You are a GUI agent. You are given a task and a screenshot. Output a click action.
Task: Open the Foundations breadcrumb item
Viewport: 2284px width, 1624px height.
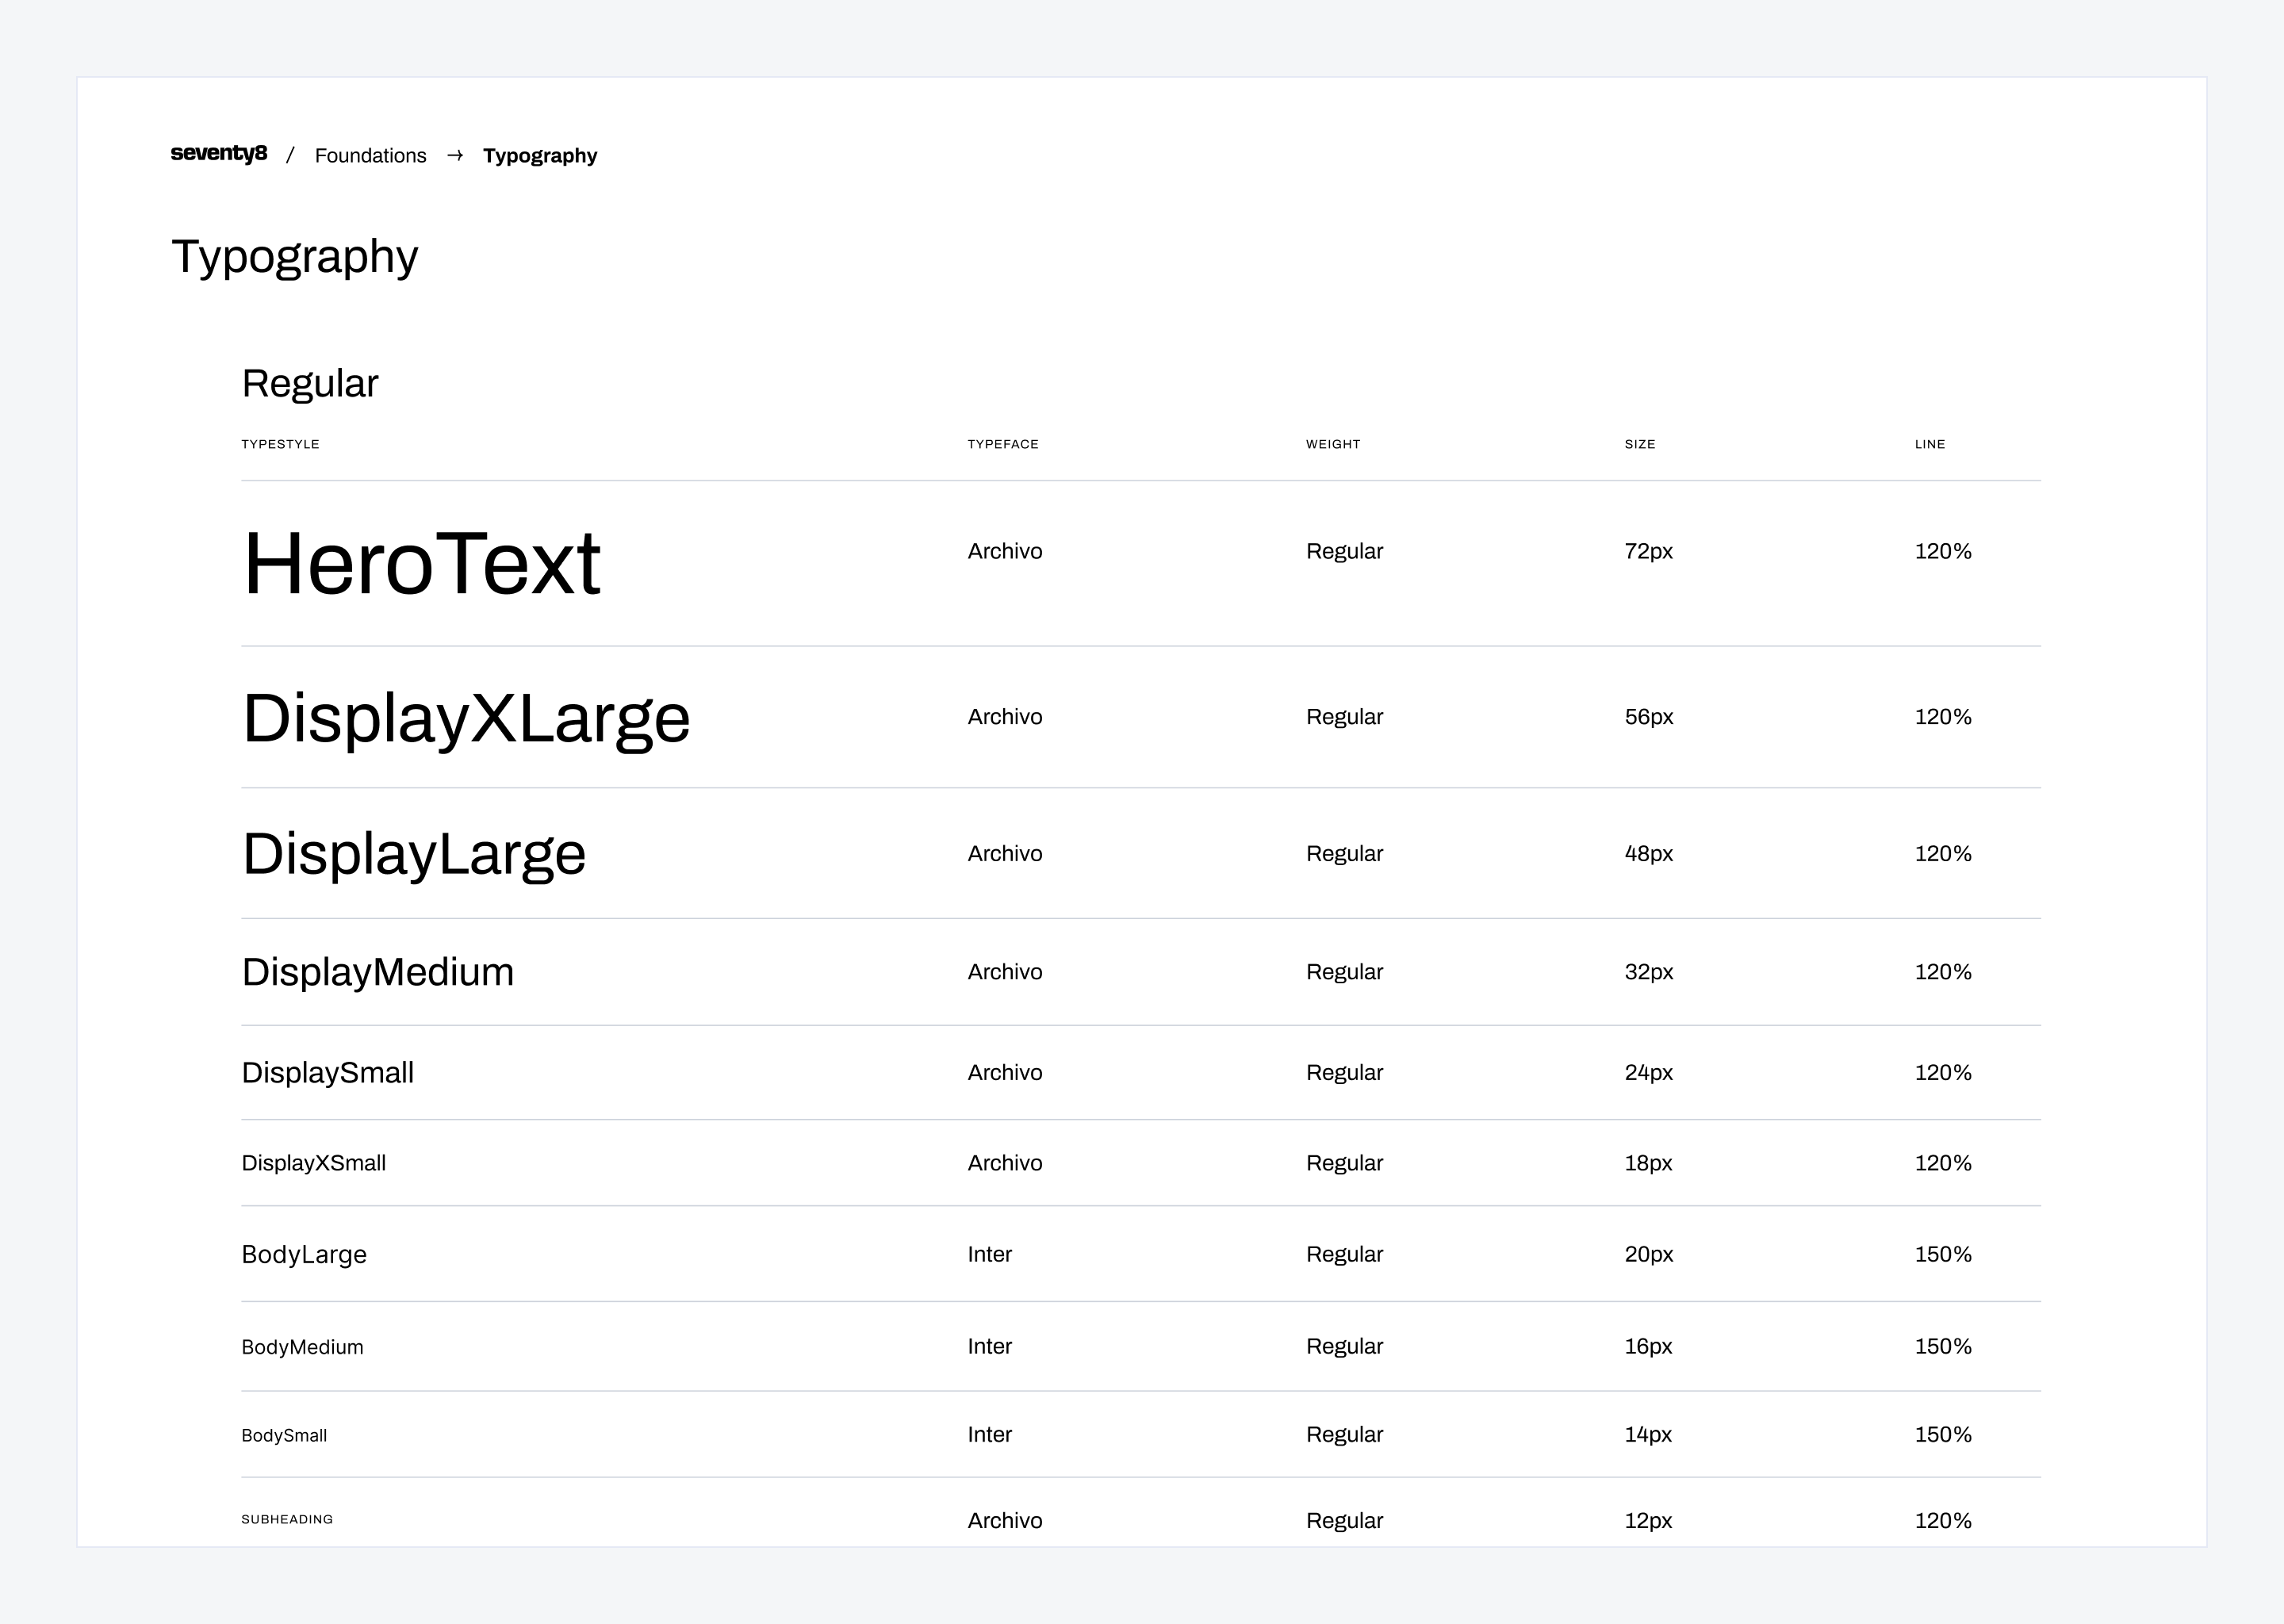[370, 155]
